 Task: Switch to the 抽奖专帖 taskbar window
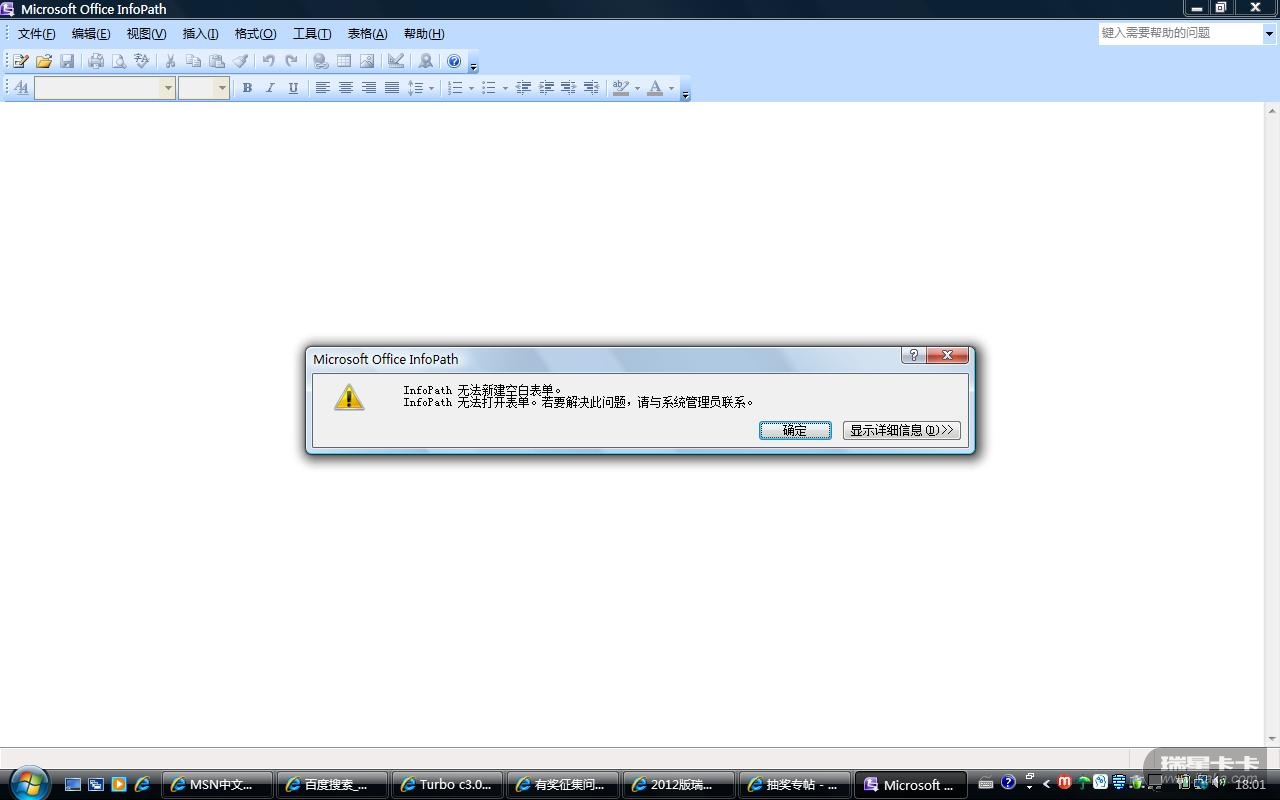[x=795, y=785]
